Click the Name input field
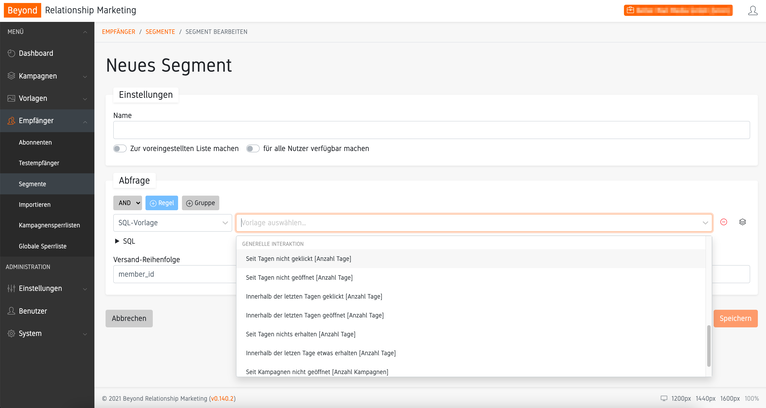Viewport: 766px width, 408px height. point(431,130)
